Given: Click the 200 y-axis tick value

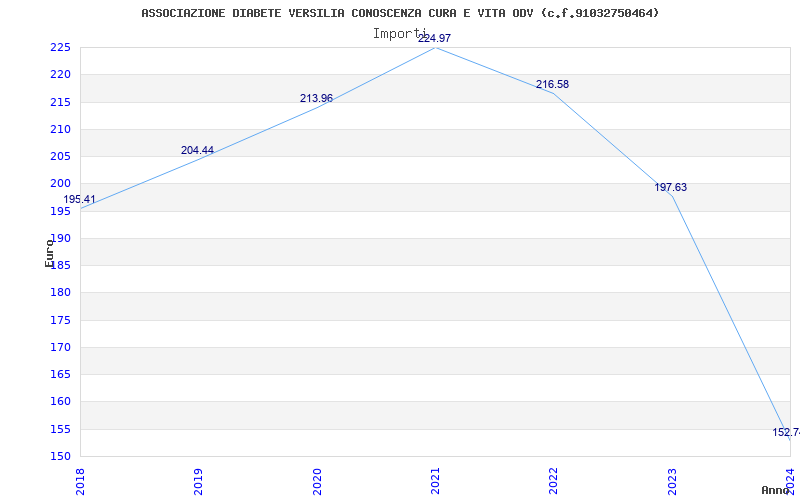Looking at the screenshot, I should 60,184.
